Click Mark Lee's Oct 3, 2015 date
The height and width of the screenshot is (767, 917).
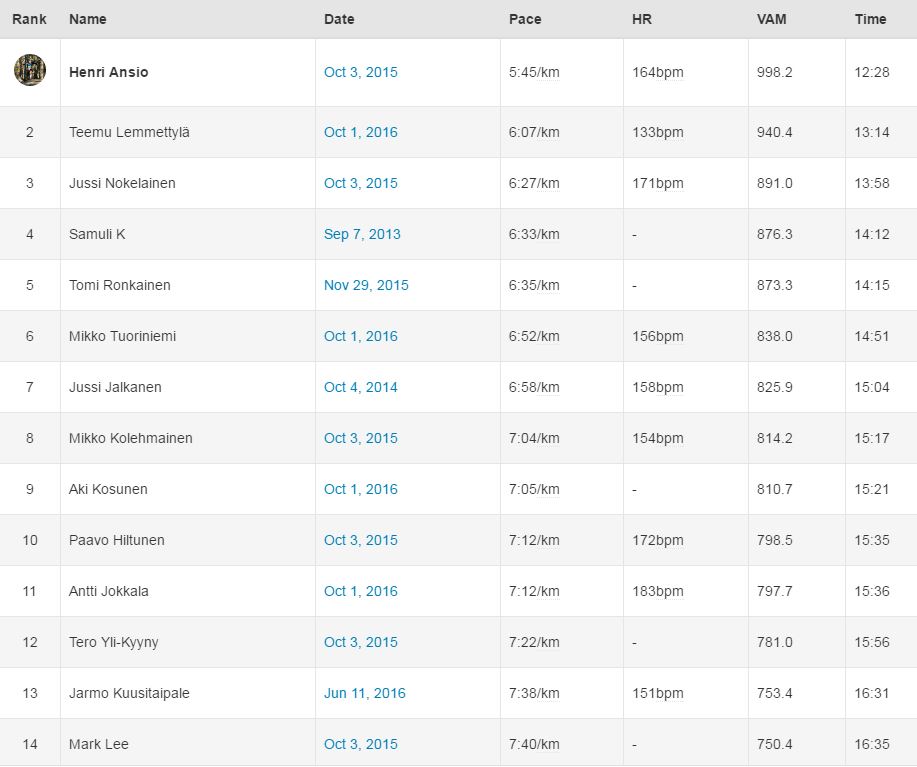point(360,744)
